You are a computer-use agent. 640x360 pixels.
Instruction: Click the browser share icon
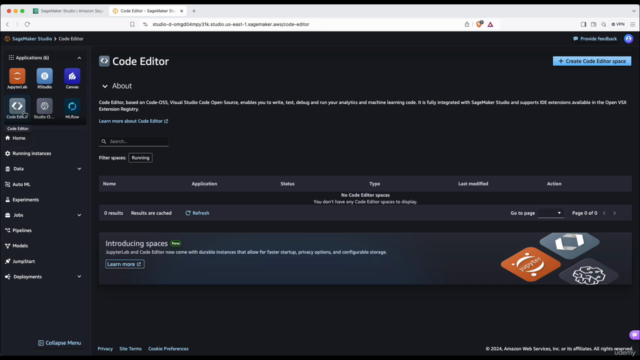(467, 24)
